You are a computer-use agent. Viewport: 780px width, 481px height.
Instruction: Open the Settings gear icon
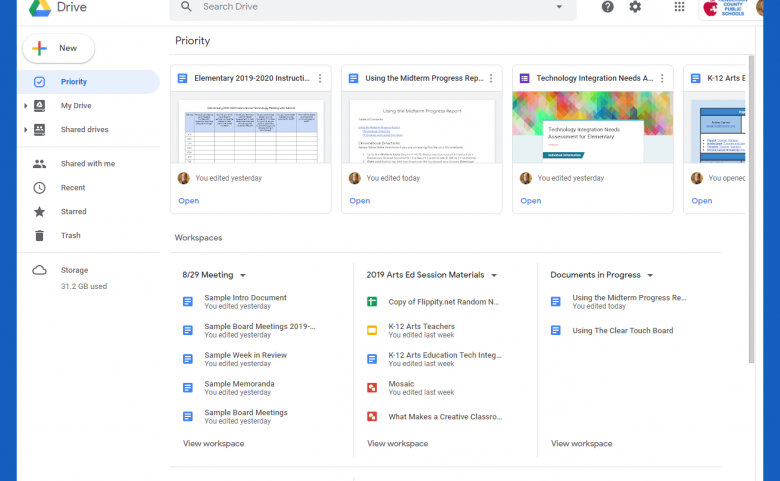pos(635,7)
